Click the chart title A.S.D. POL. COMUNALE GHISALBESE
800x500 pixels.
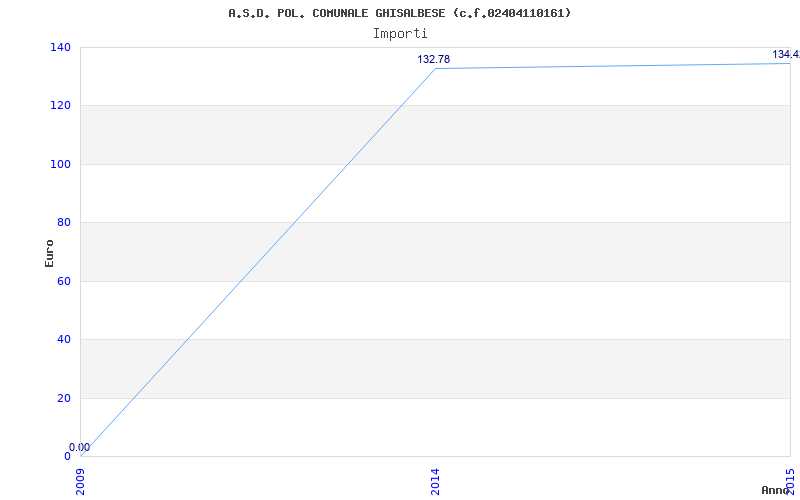coord(399,13)
